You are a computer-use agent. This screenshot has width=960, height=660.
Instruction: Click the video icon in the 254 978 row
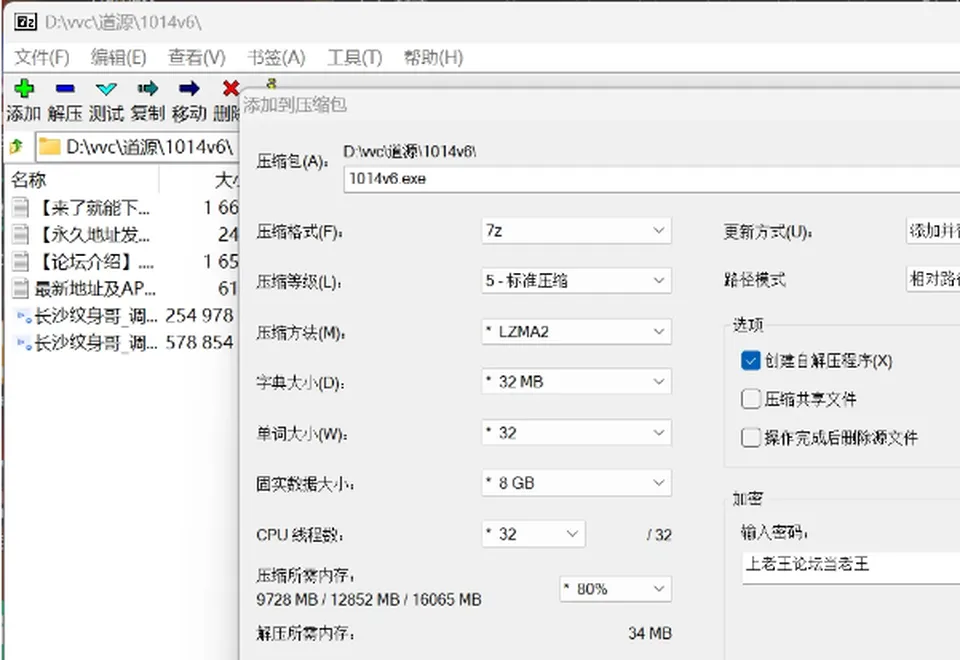pos(24,316)
